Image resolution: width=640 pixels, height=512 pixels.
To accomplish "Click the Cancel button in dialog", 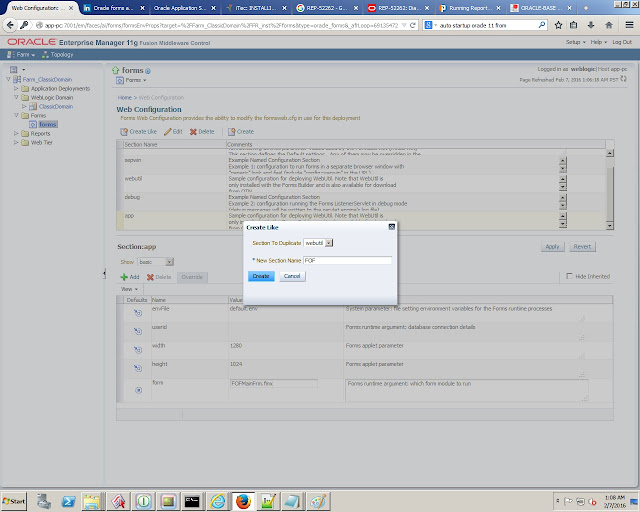I will point(292,276).
